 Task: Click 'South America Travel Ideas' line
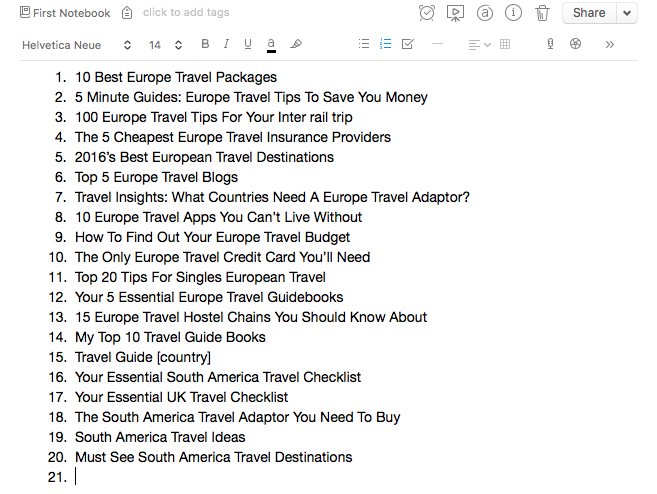pyautogui.click(x=160, y=437)
